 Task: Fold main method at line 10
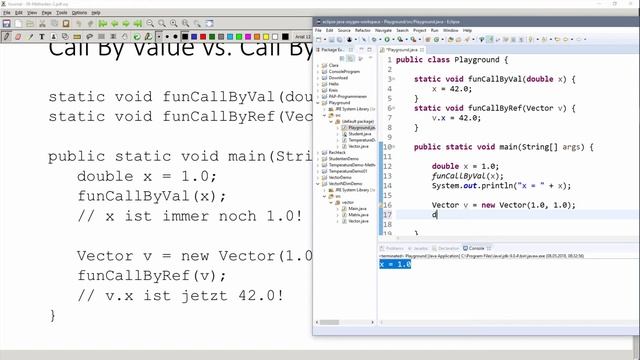394,147
